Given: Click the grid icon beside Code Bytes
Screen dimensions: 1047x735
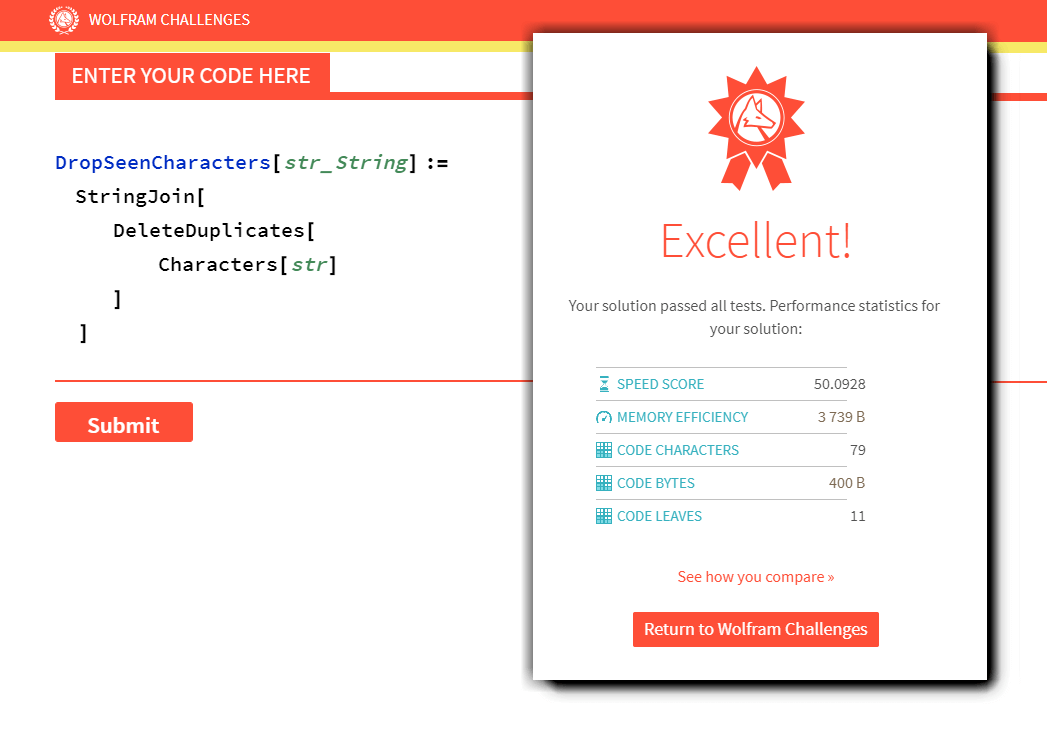Looking at the screenshot, I should (604, 483).
